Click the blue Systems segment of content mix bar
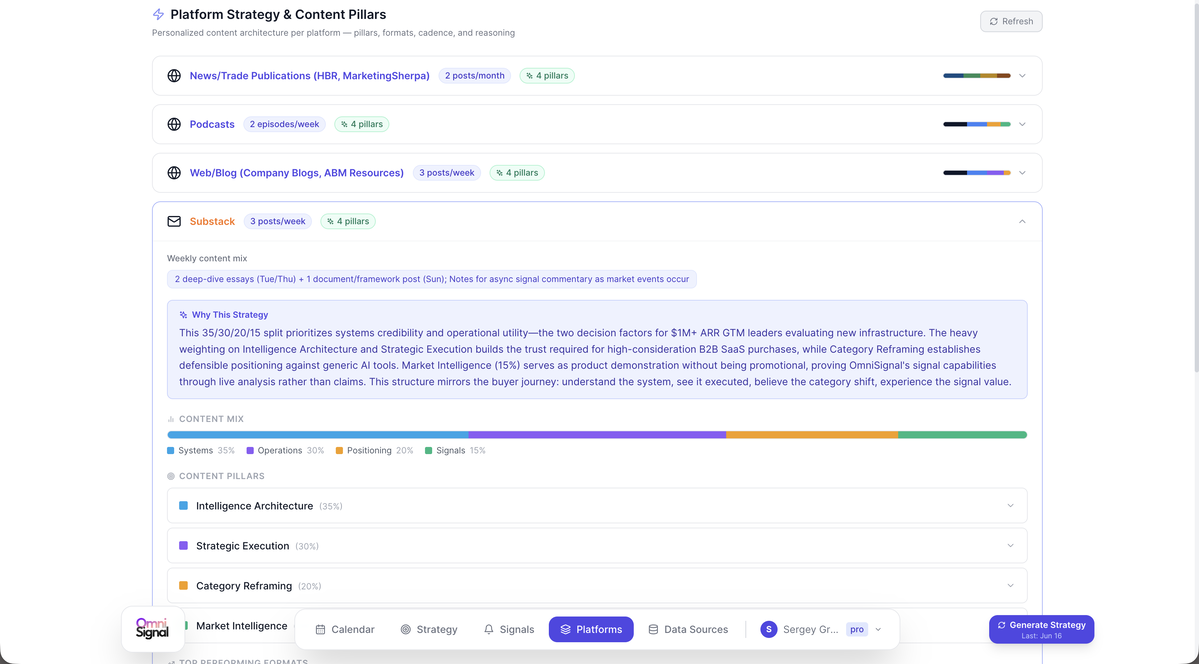Screen dimensions: 1199x664 click(318, 435)
